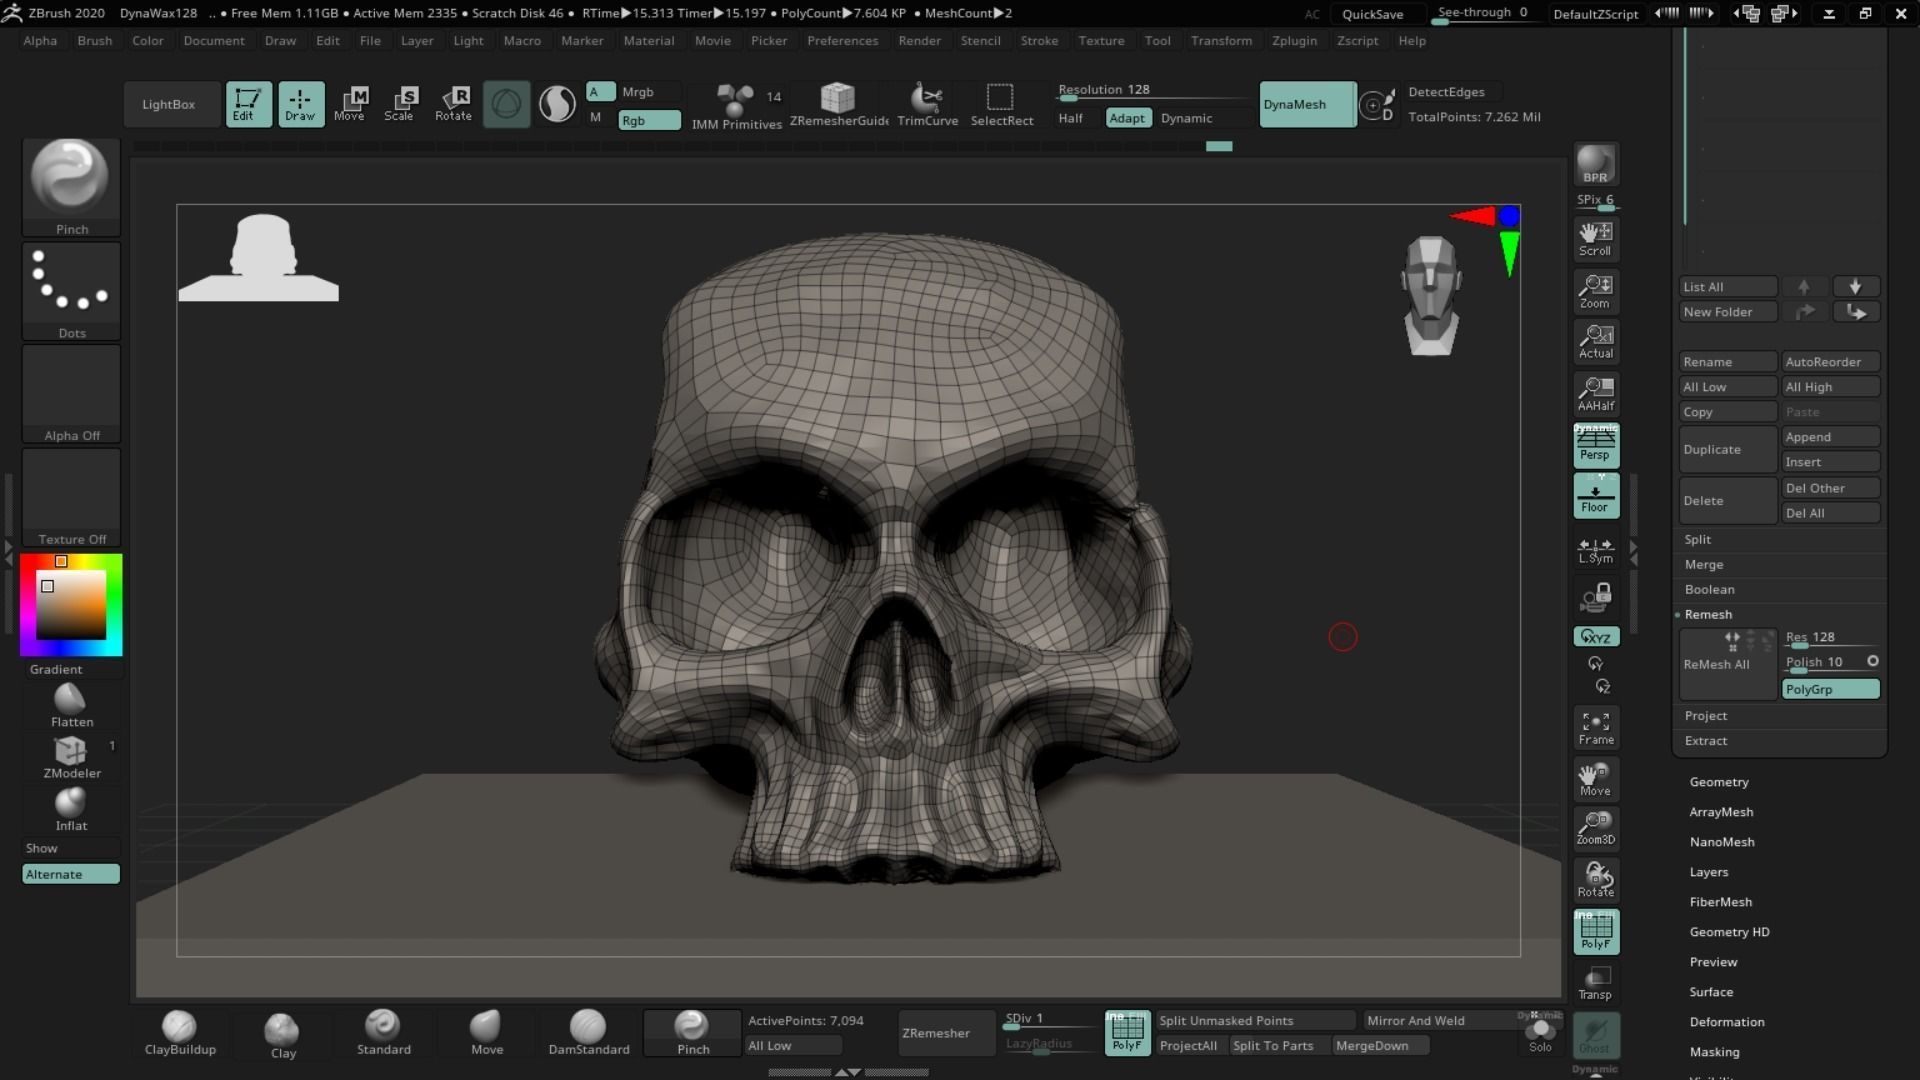Viewport: 1920px width, 1080px height.
Task: Open the Brush menu
Action: click(x=94, y=41)
